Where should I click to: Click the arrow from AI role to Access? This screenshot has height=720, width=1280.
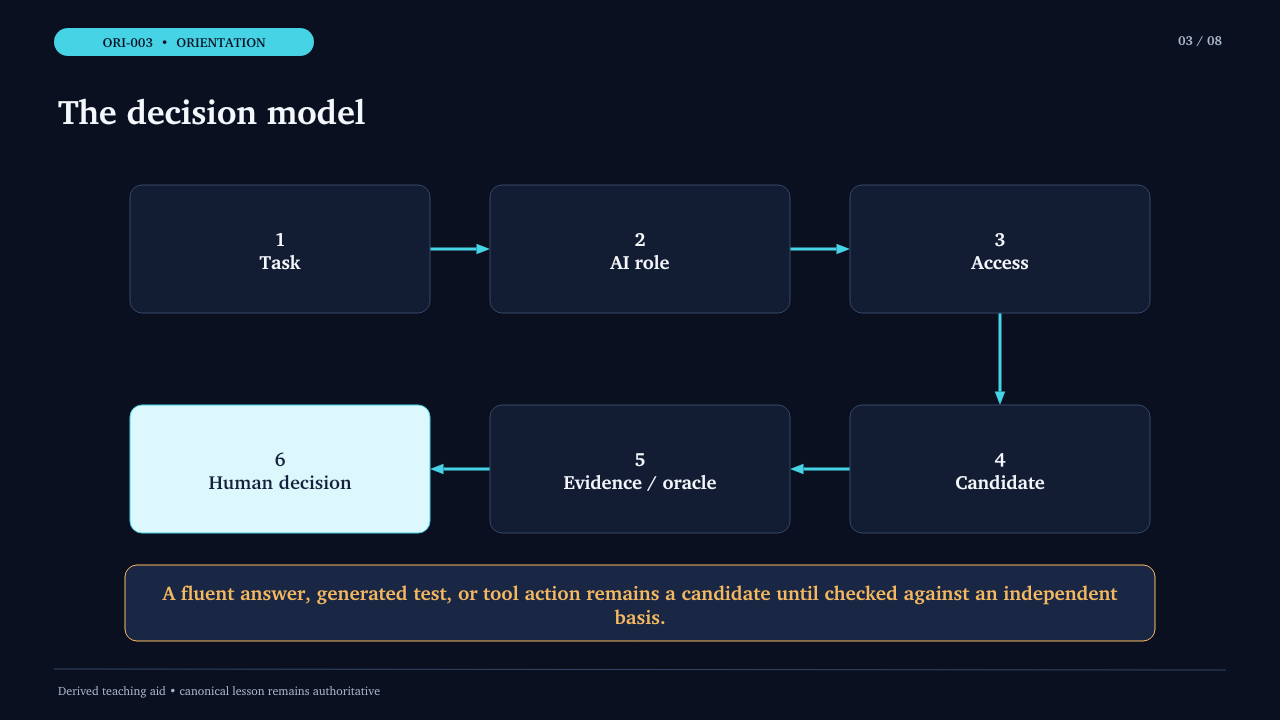820,249
